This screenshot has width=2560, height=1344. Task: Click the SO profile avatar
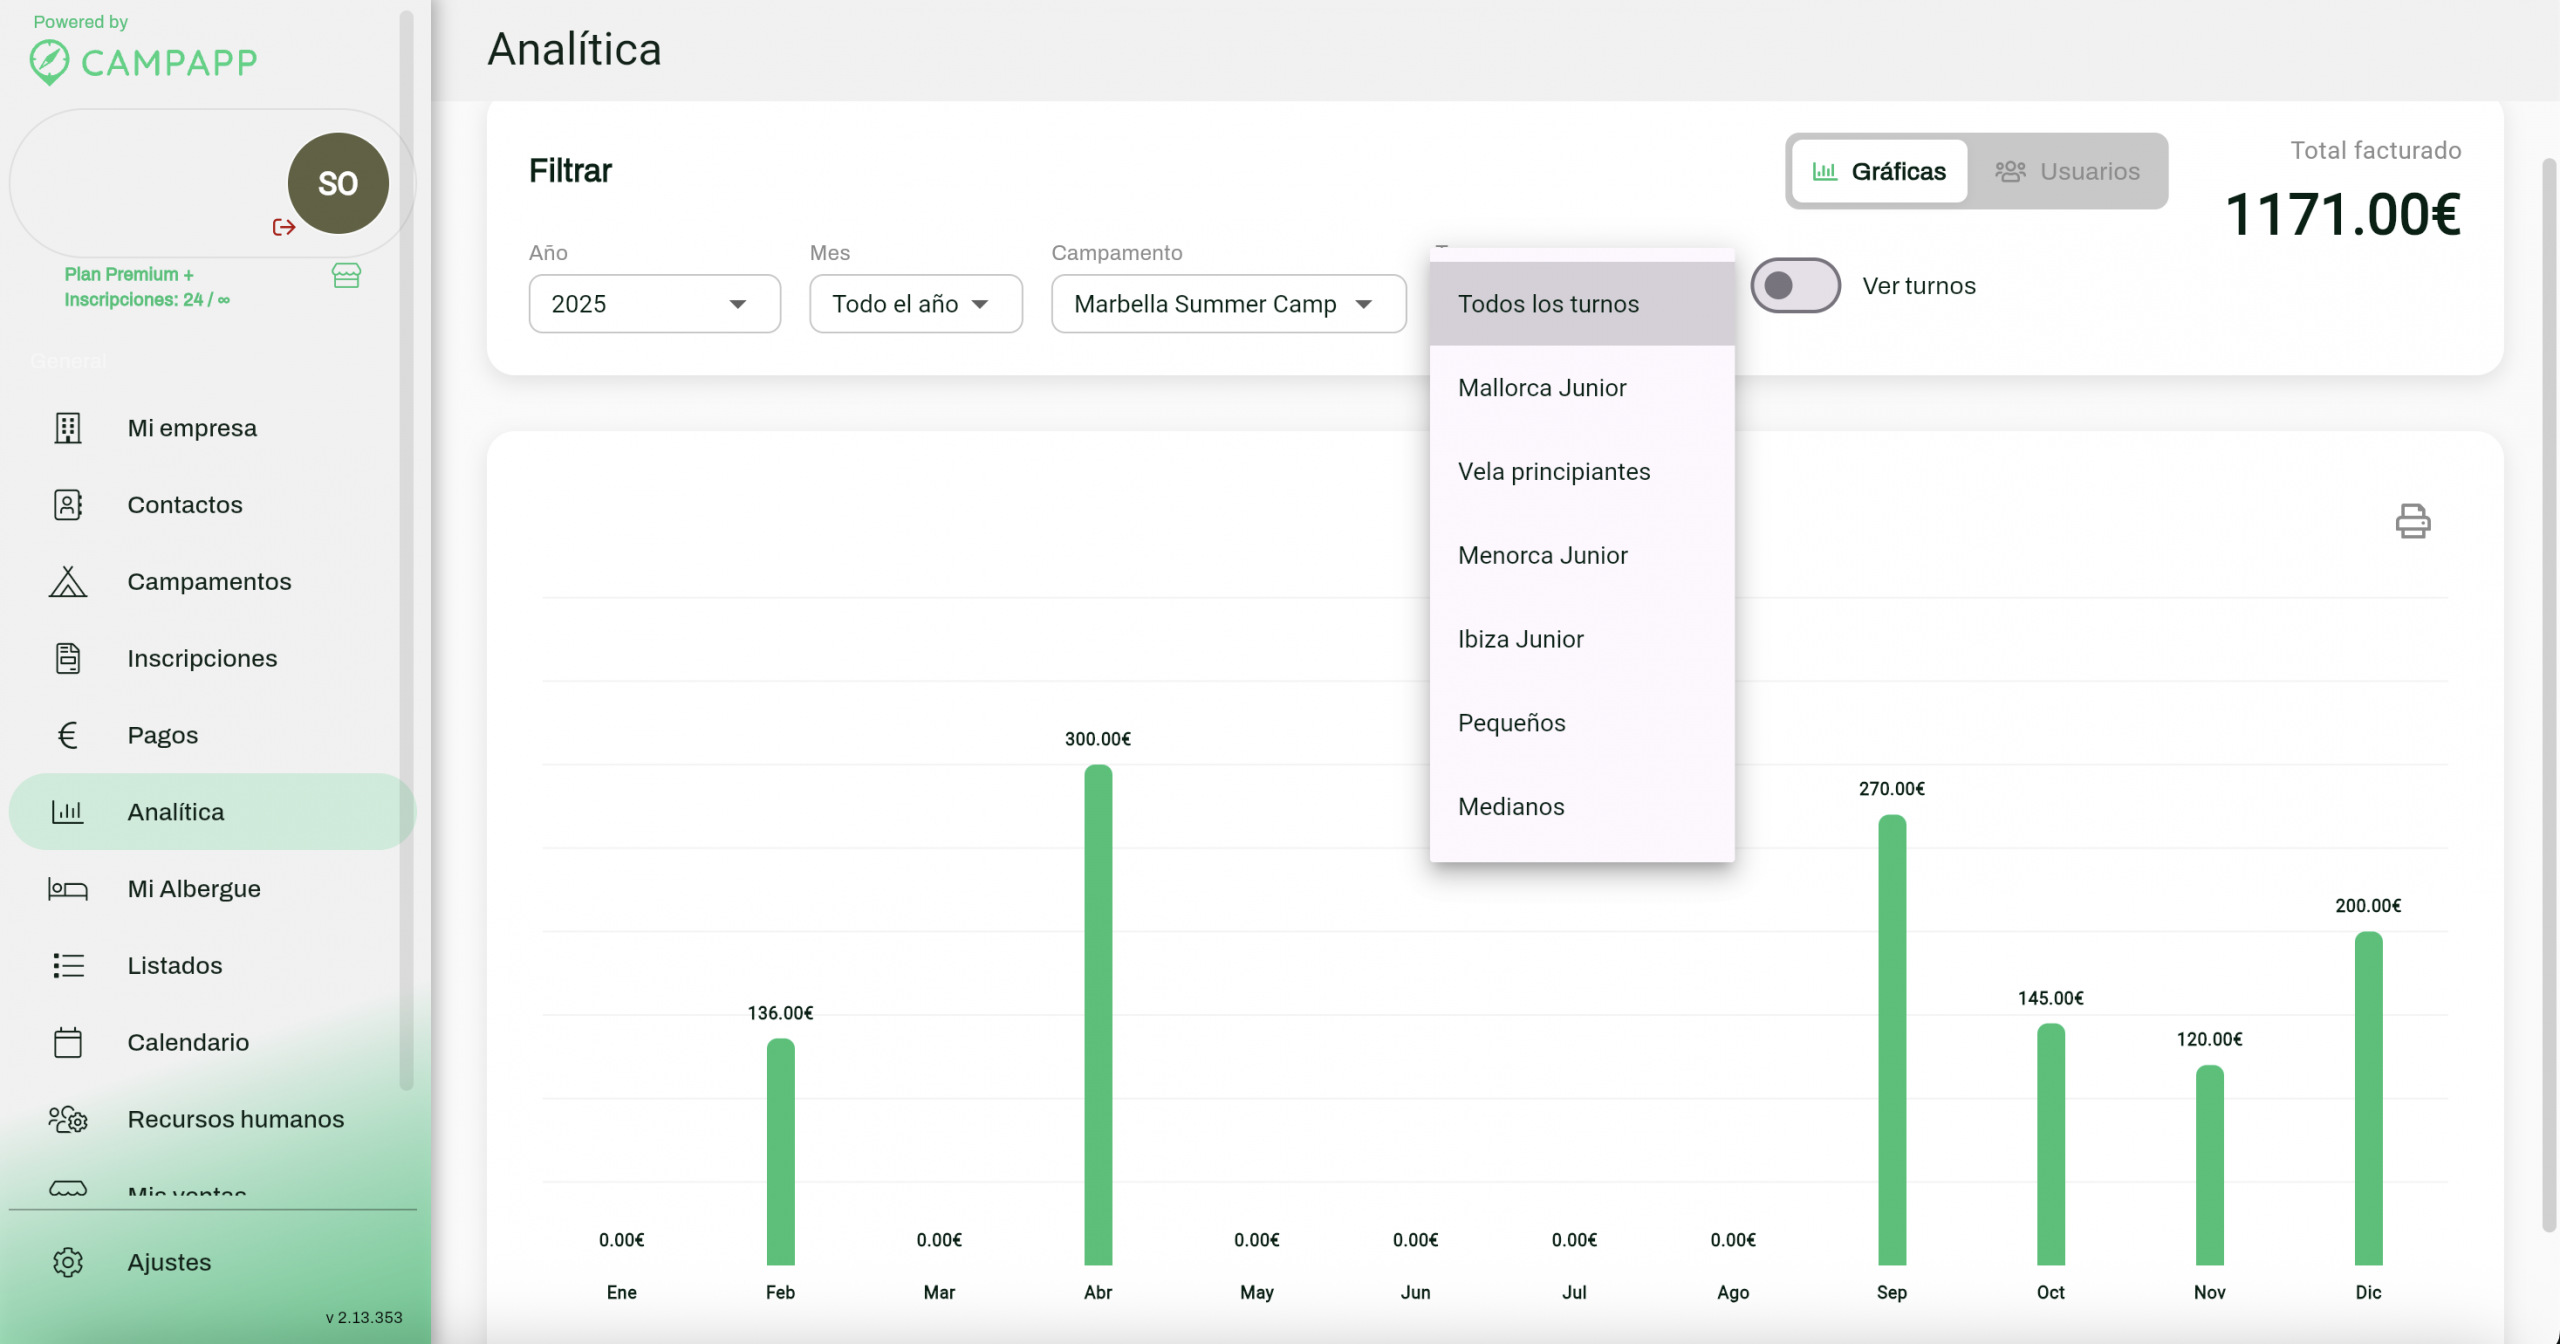[338, 183]
